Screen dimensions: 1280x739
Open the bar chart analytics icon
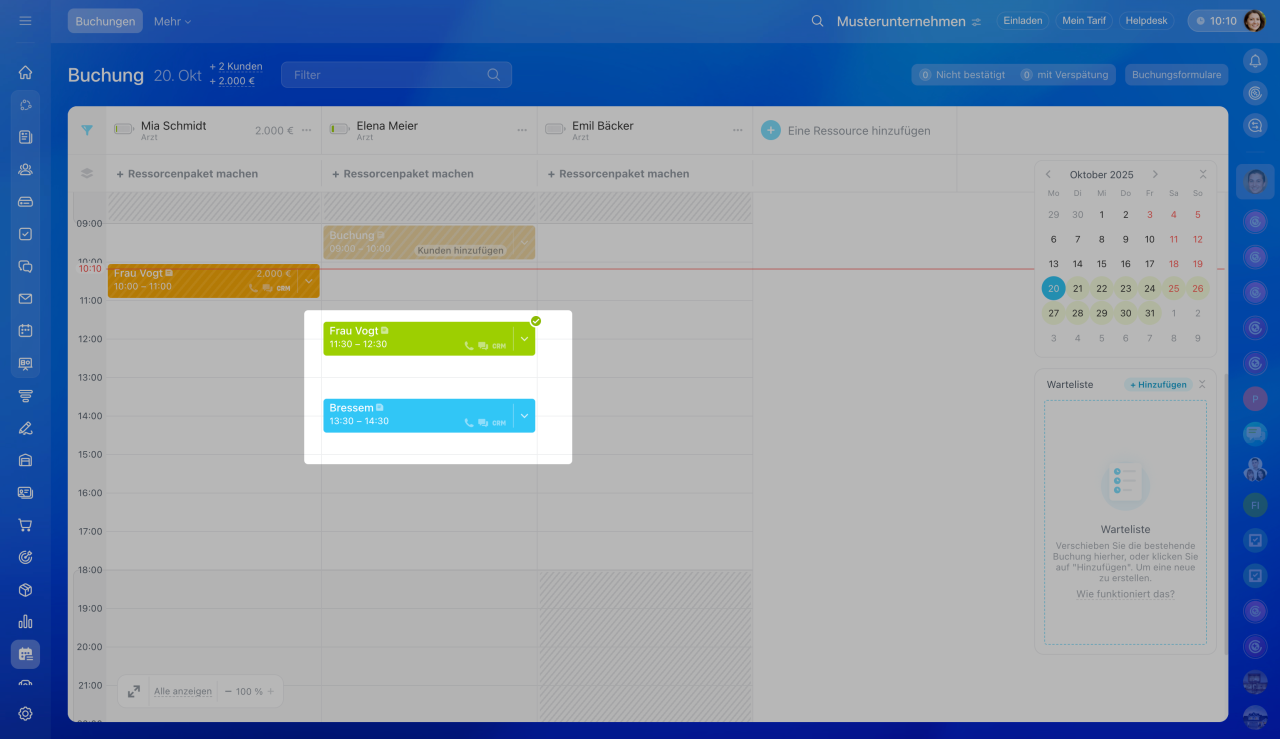(x=25, y=621)
